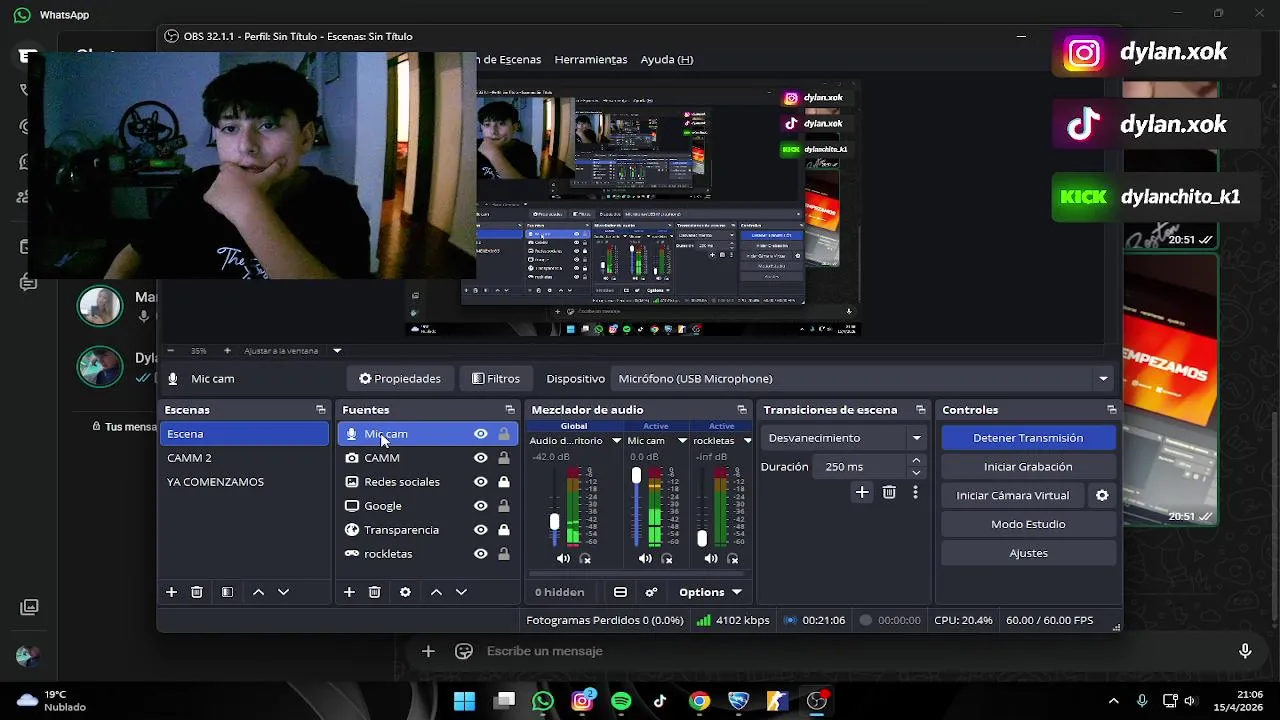Open Filtros for Mic cam
Screen dimensions: 1280x720
496,379
